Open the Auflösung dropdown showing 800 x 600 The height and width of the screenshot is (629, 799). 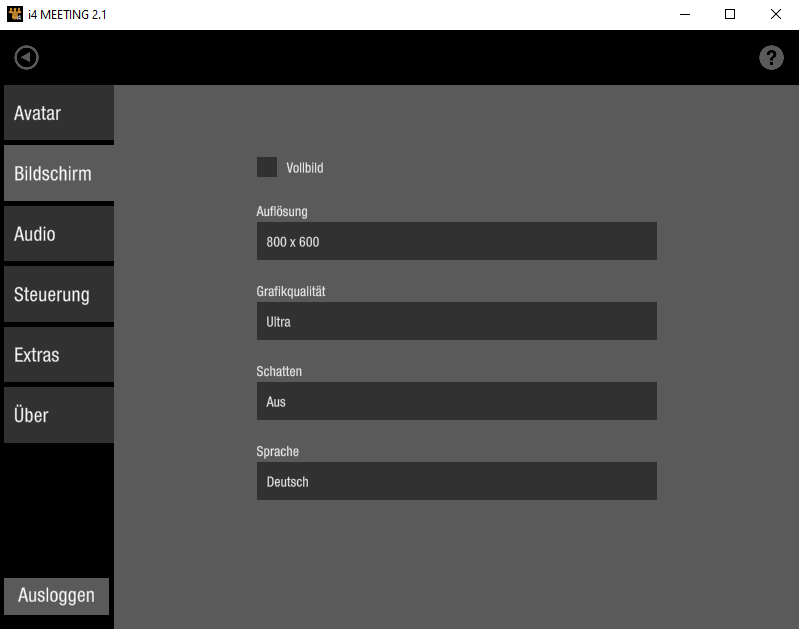(456, 241)
